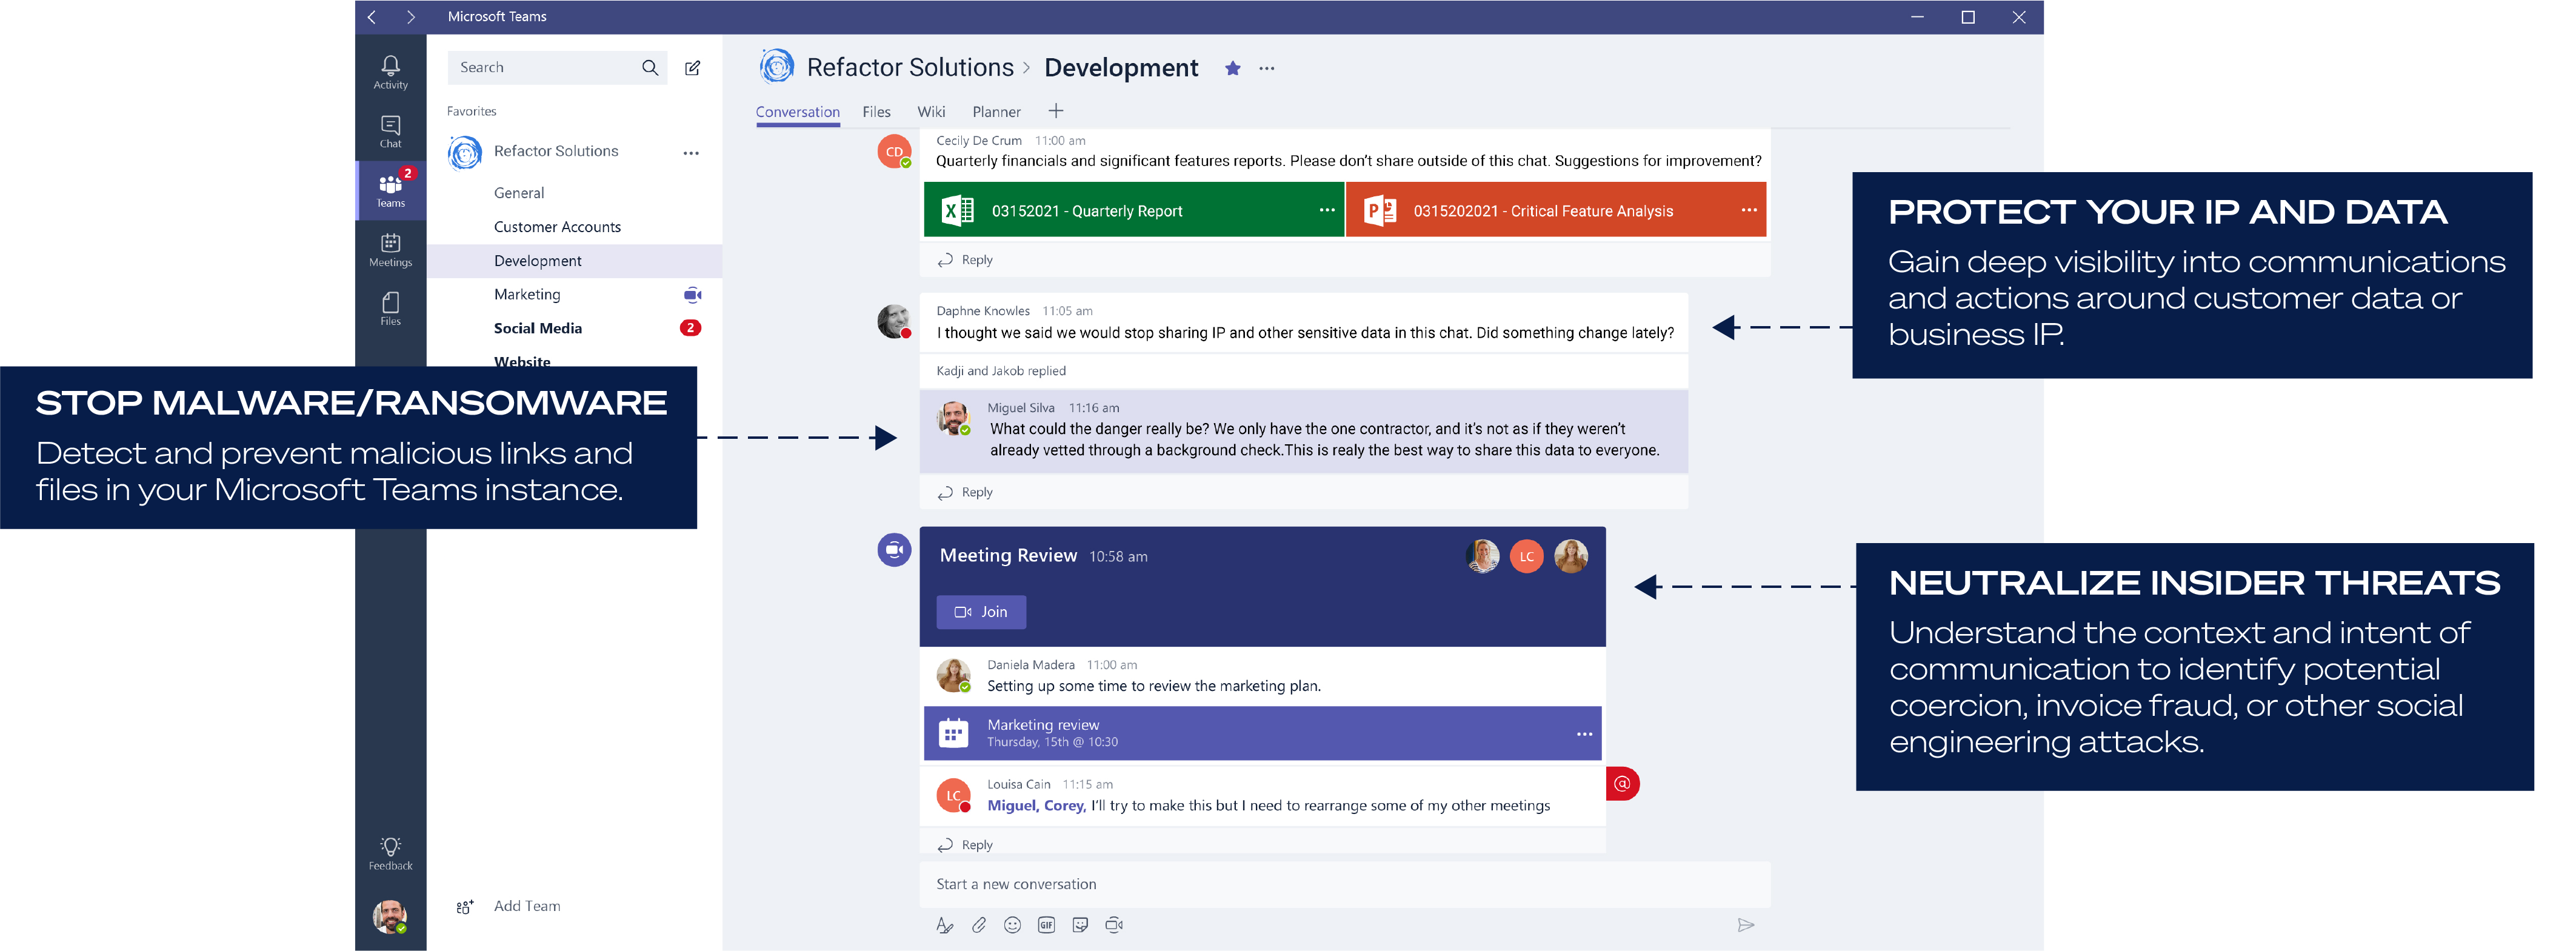Screen dimensions: 2576x951
Task: Click Cecily De Crum's CD avatar
Action: click(x=894, y=152)
